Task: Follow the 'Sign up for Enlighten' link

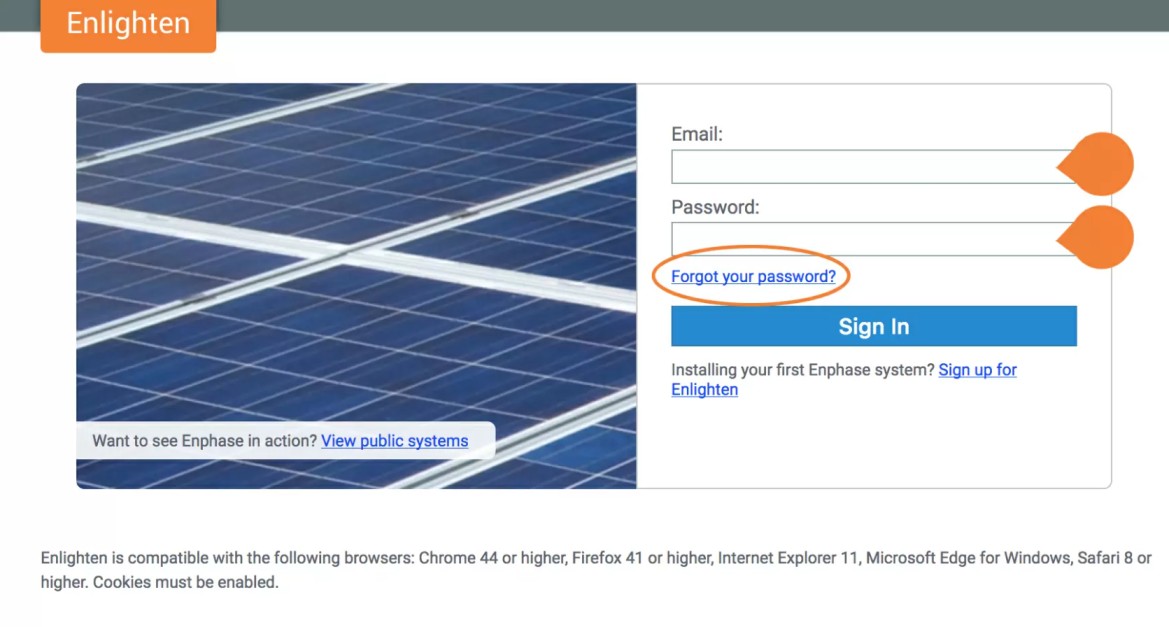Action: pyautogui.click(x=977, y=370)
